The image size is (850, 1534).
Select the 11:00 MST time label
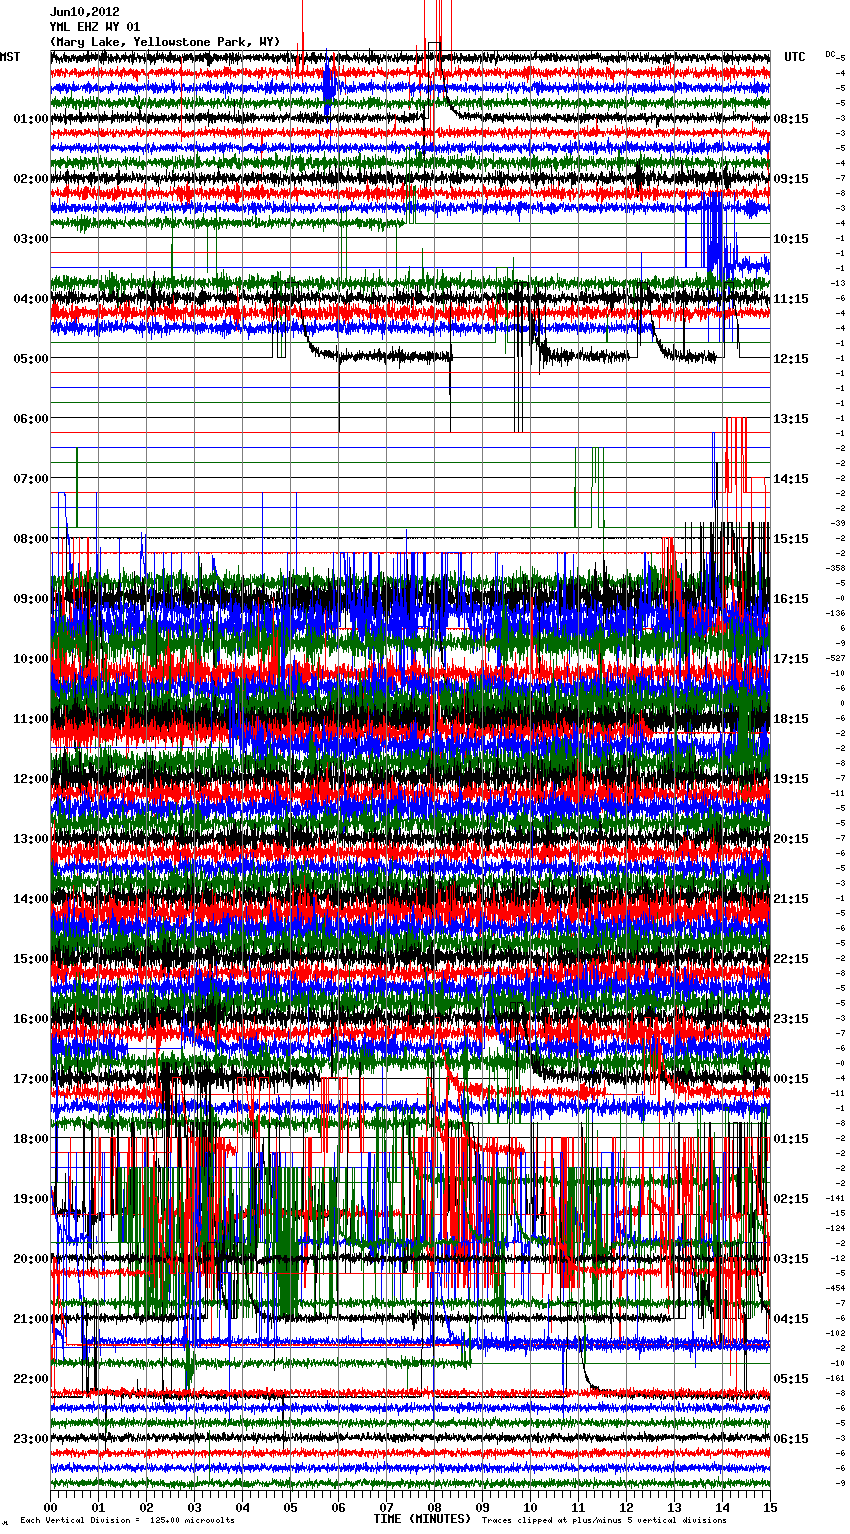click(x=31, y=719)
